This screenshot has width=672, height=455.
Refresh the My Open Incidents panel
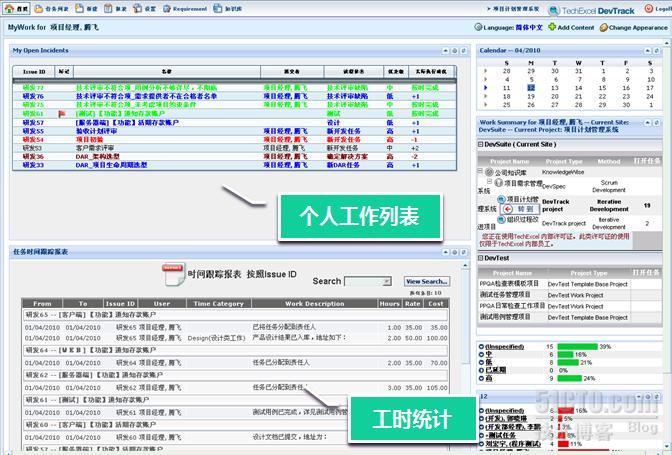click(464, 51)
